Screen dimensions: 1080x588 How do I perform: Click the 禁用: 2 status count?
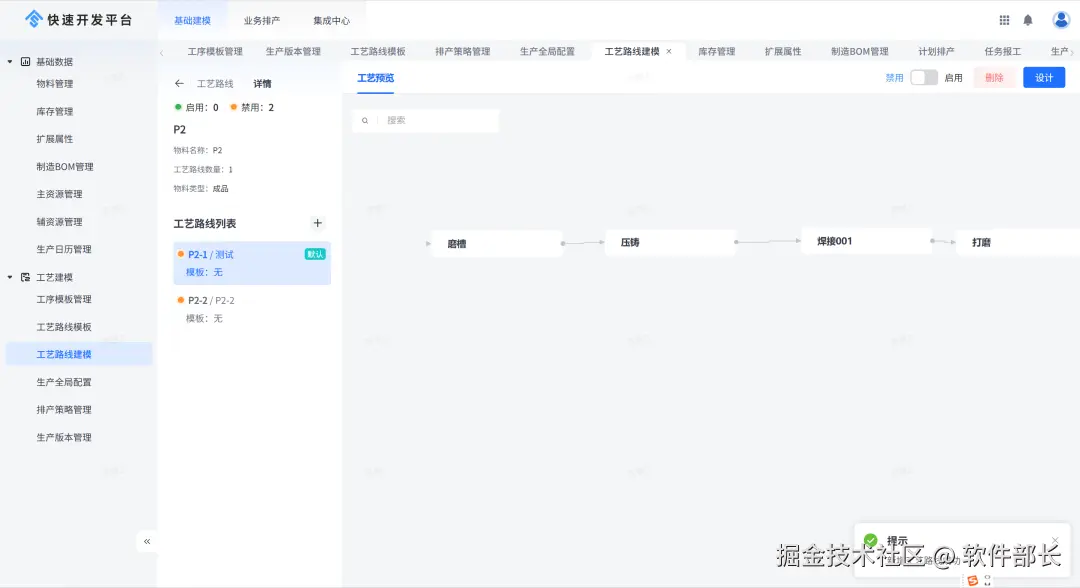pyautogui.click(x=252, y=107)
